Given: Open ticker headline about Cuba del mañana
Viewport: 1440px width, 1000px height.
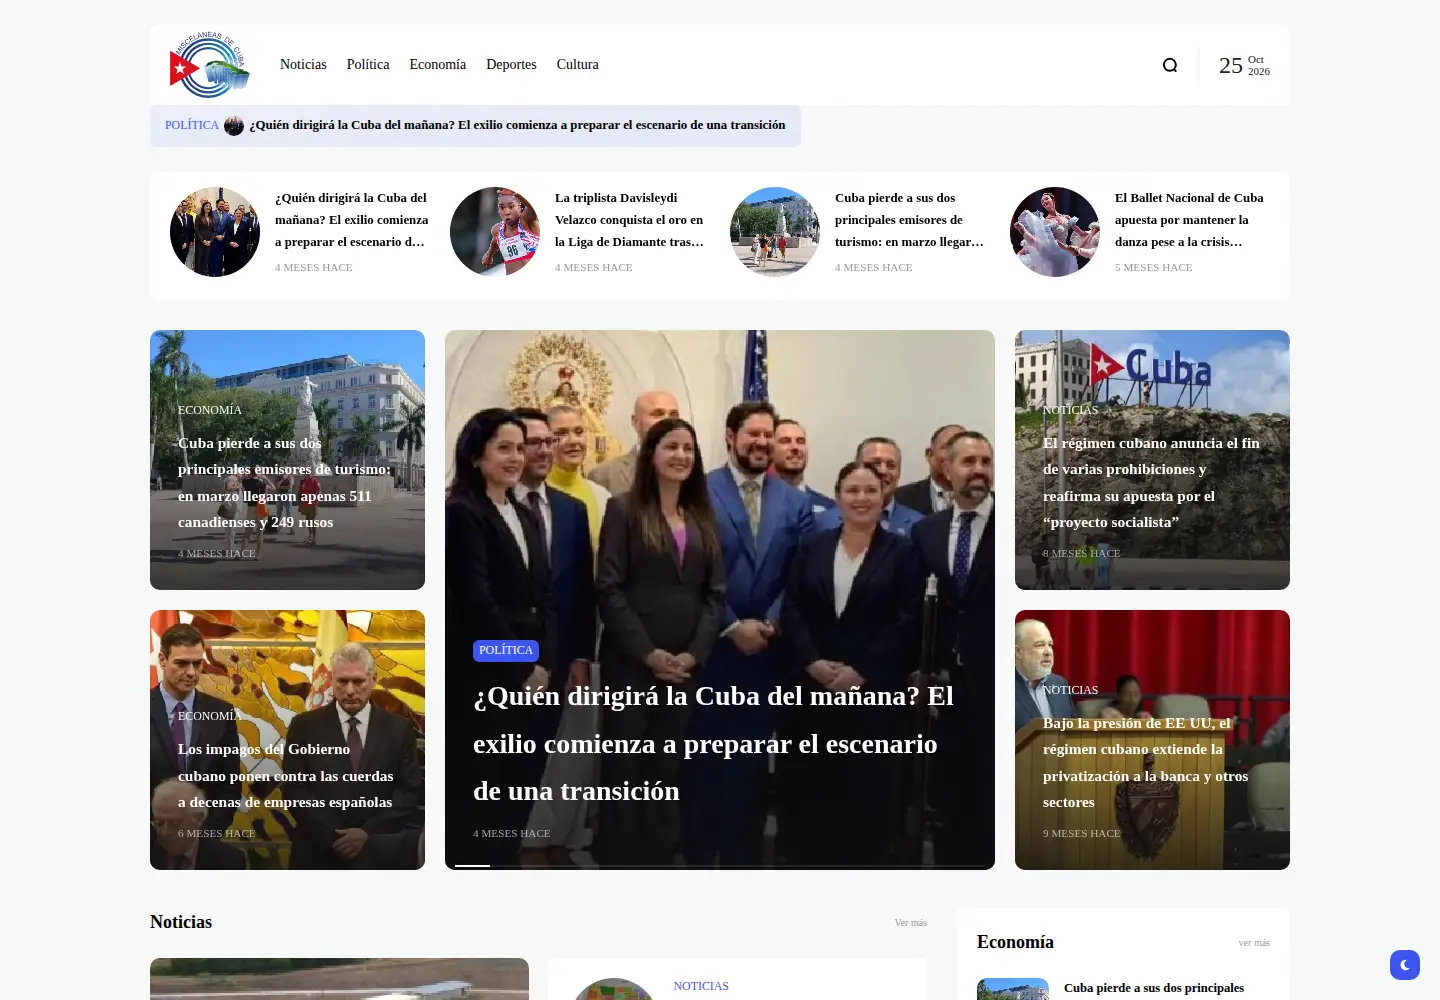Looking at the screenshot, I should 517,125.
